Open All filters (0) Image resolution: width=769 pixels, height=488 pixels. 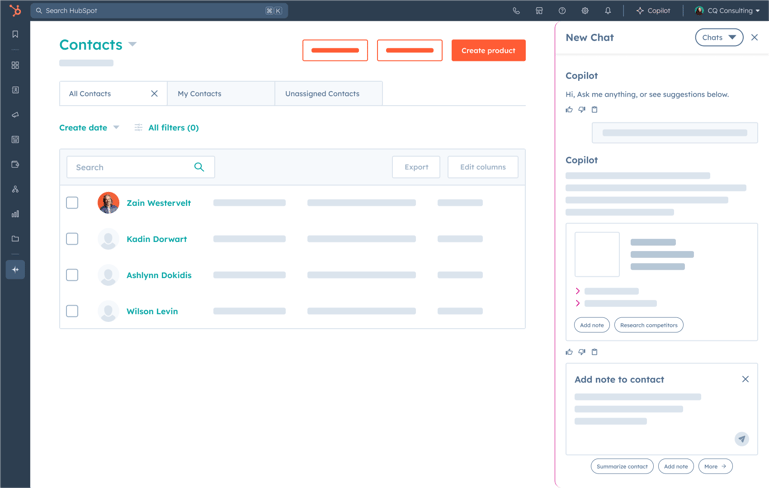(x=167, y=128)
